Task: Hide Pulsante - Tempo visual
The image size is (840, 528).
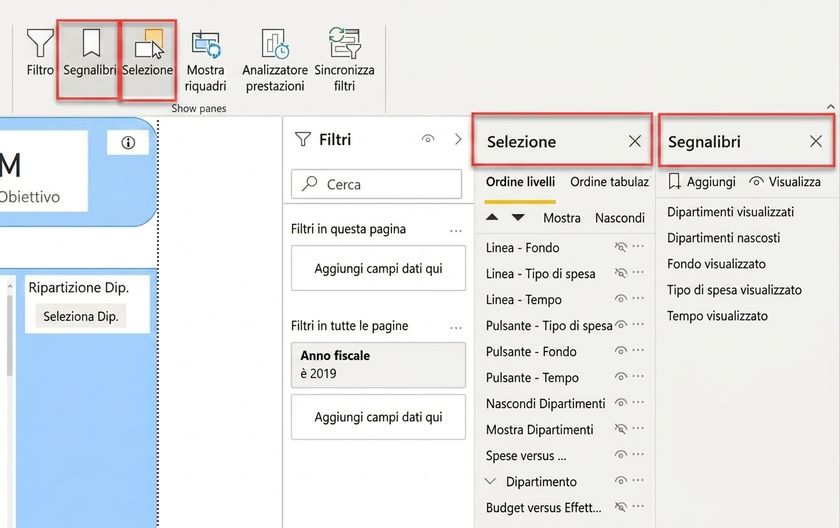Action: click(621, 376)
